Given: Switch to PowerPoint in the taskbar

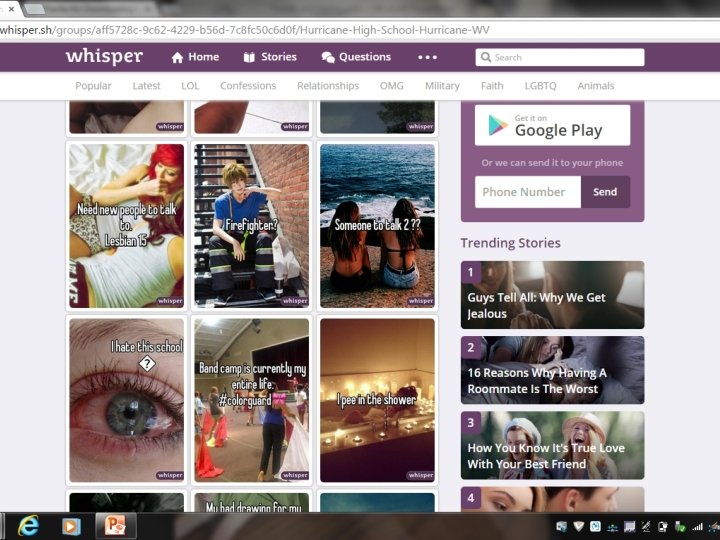Looking at the screenshot, I should [115, 526].
